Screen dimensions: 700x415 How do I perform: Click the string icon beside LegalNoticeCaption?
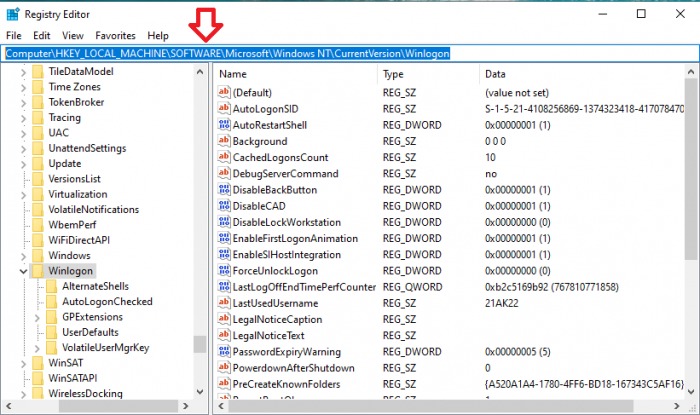224,319
